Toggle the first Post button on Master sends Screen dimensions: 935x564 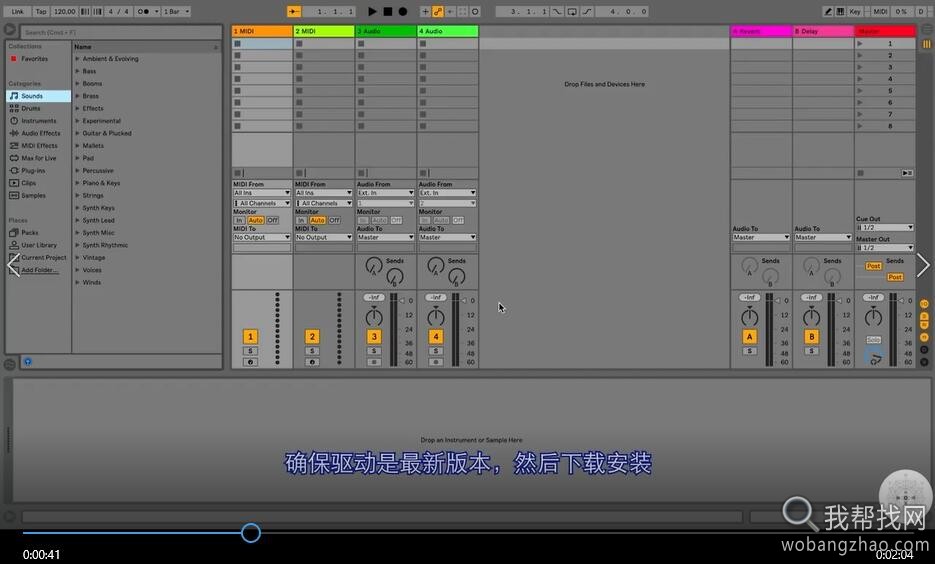[x=874, y=266]
